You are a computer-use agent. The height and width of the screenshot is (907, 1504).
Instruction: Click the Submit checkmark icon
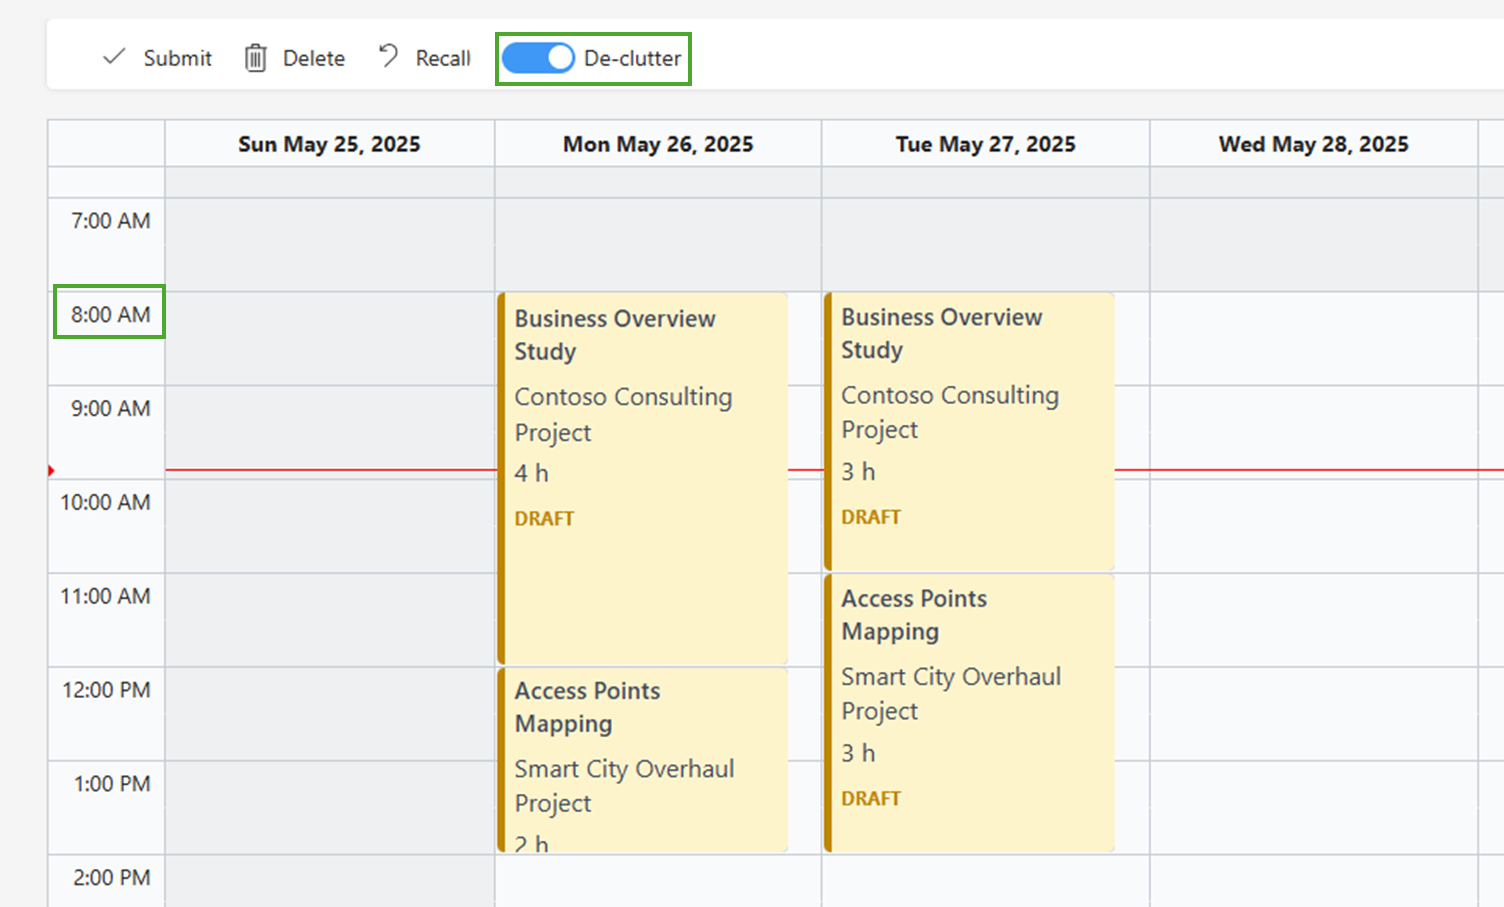114,57
